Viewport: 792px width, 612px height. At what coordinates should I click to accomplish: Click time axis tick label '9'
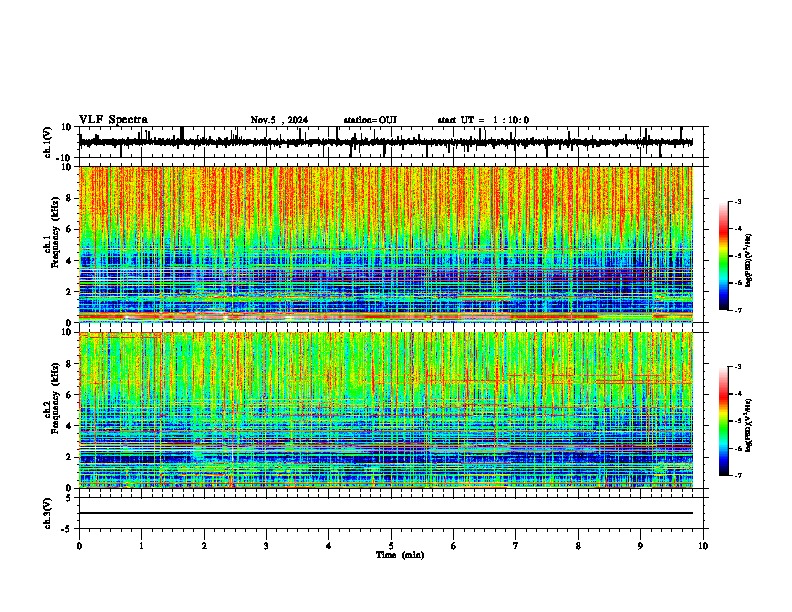[x=640, y=546]
